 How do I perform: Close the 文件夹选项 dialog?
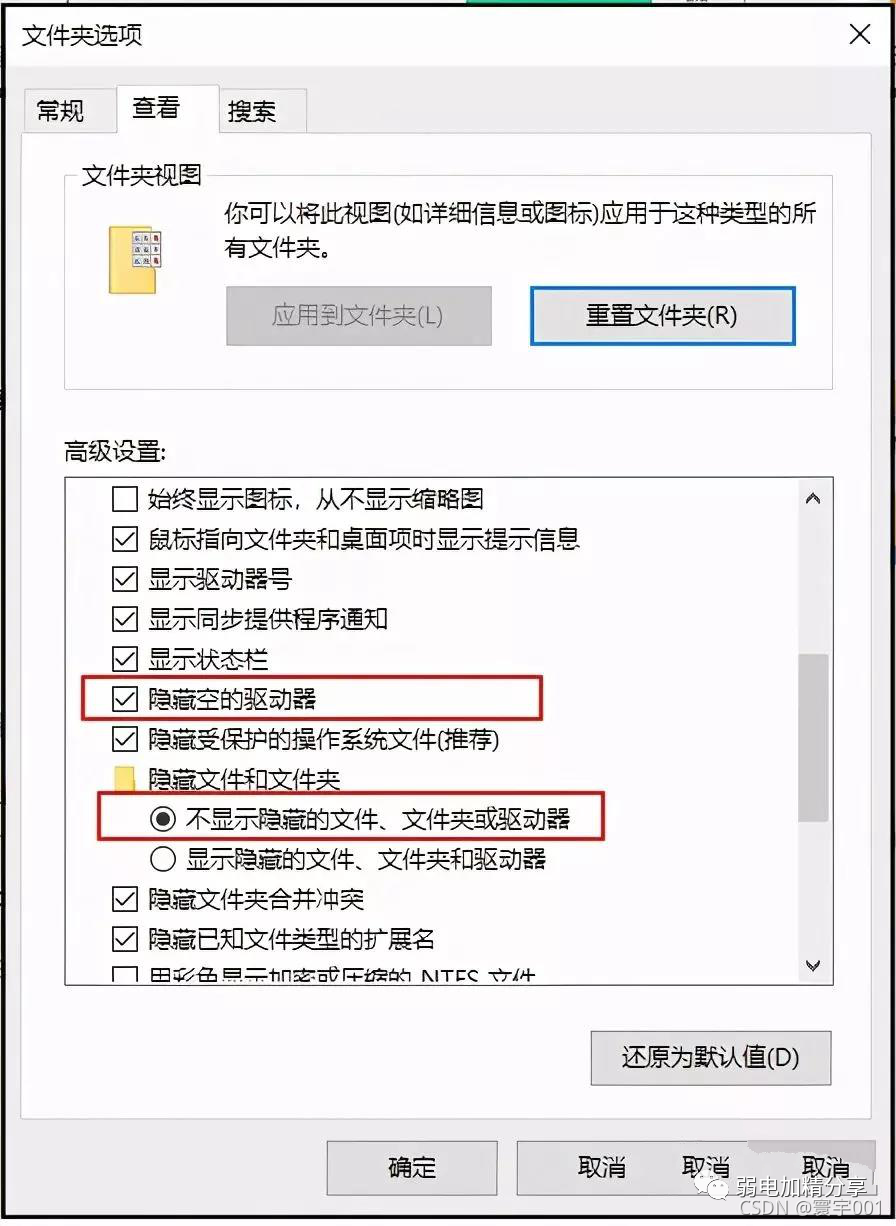(x=859, y=34)
